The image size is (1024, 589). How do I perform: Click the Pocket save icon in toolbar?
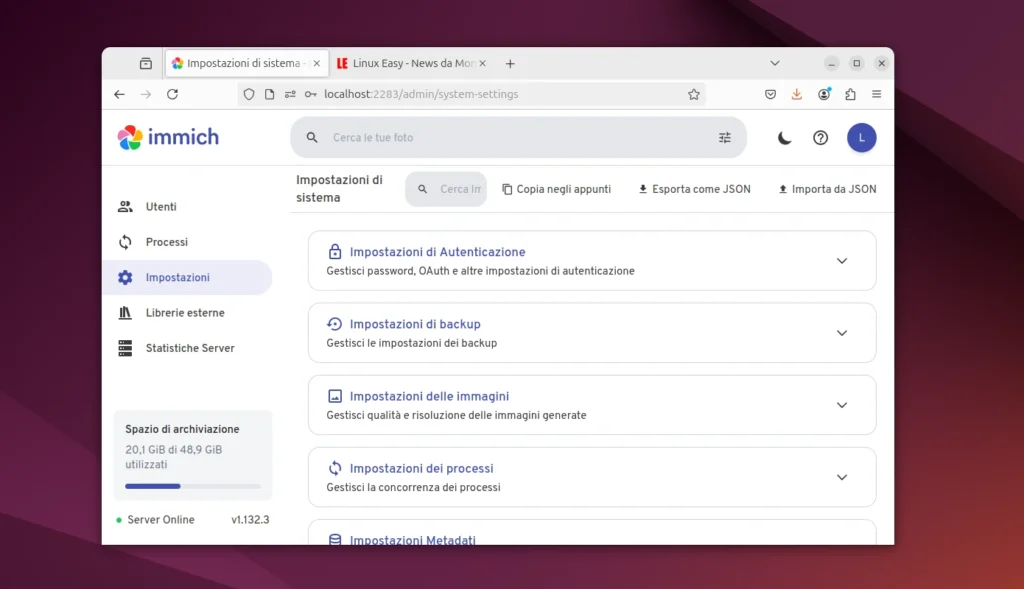pyautogui.click(x=771, y=94)
